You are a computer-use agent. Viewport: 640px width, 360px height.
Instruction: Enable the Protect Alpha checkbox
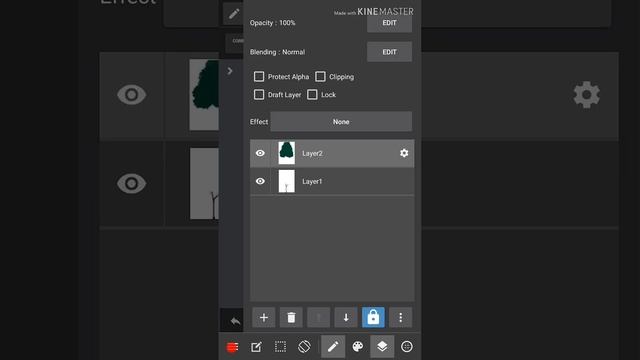(x=259, y=76)
